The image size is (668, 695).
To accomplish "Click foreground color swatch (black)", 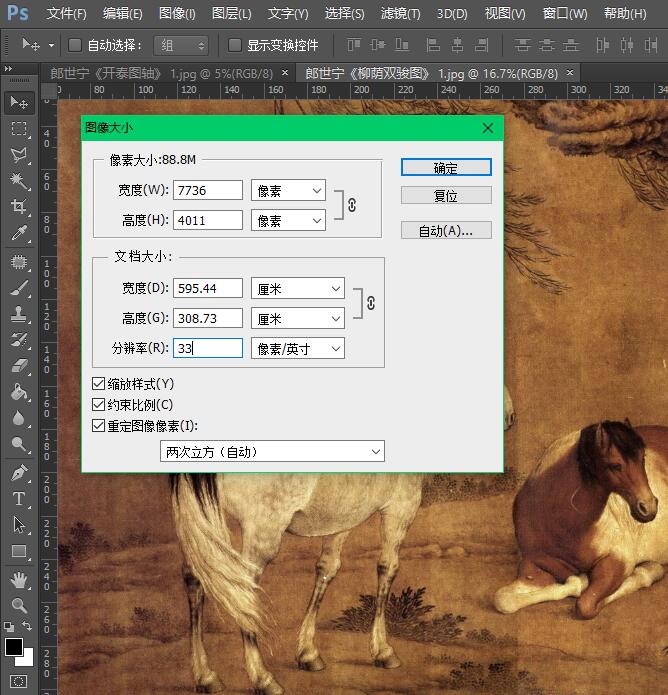I will (12, 647).
